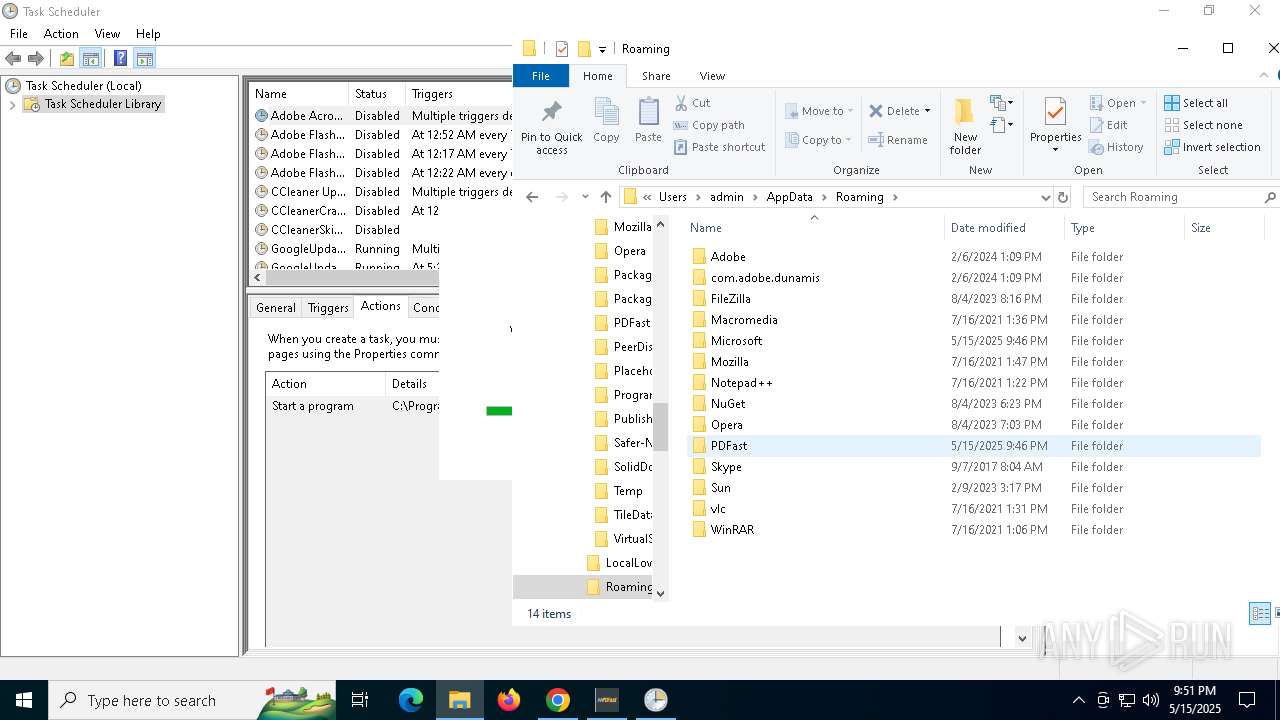Click Refresh button beside address bar

pos(1063,197)
